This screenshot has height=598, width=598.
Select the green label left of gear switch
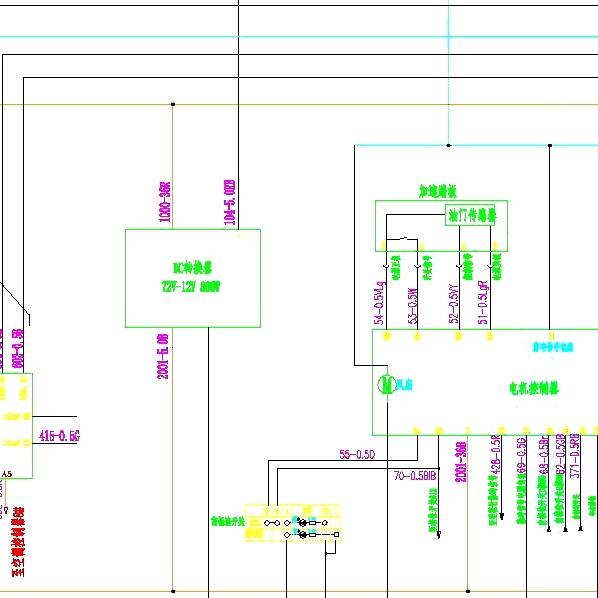point(228,521)
